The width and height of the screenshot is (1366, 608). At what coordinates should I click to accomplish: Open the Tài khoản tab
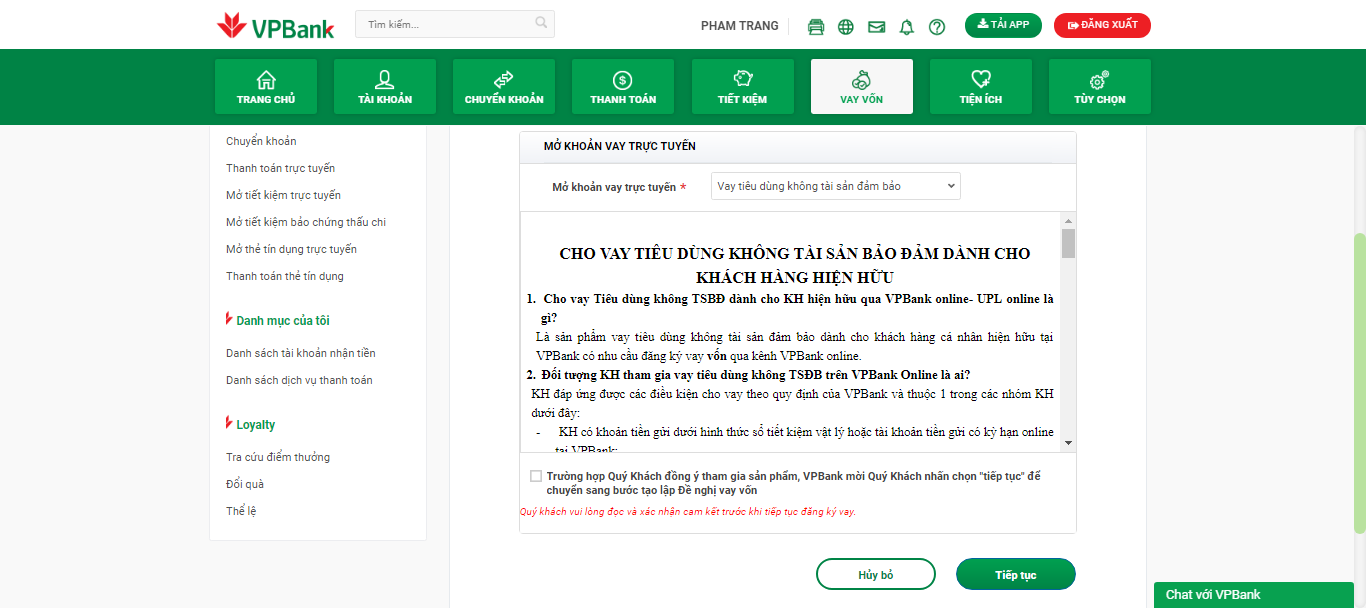[x=385, y=87]
